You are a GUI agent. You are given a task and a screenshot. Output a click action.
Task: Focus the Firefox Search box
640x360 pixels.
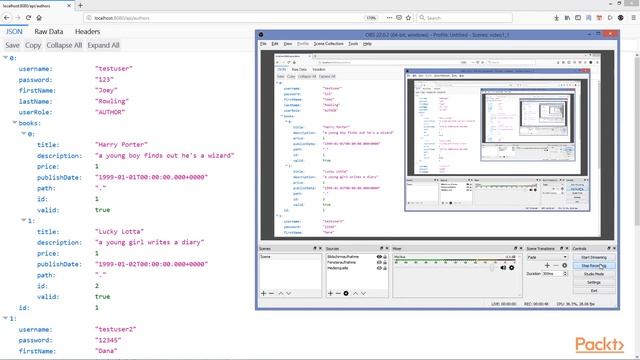point(464,18)
